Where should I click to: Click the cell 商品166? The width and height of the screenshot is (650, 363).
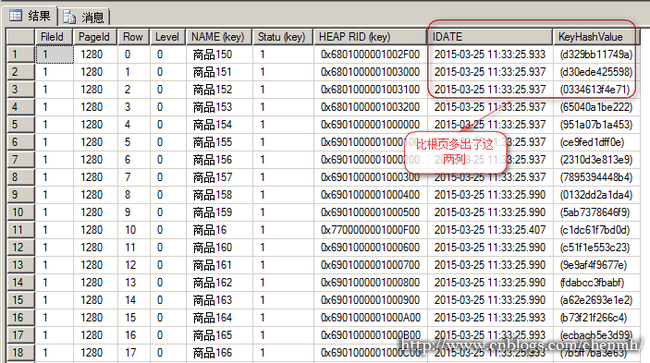coord(219,353)
